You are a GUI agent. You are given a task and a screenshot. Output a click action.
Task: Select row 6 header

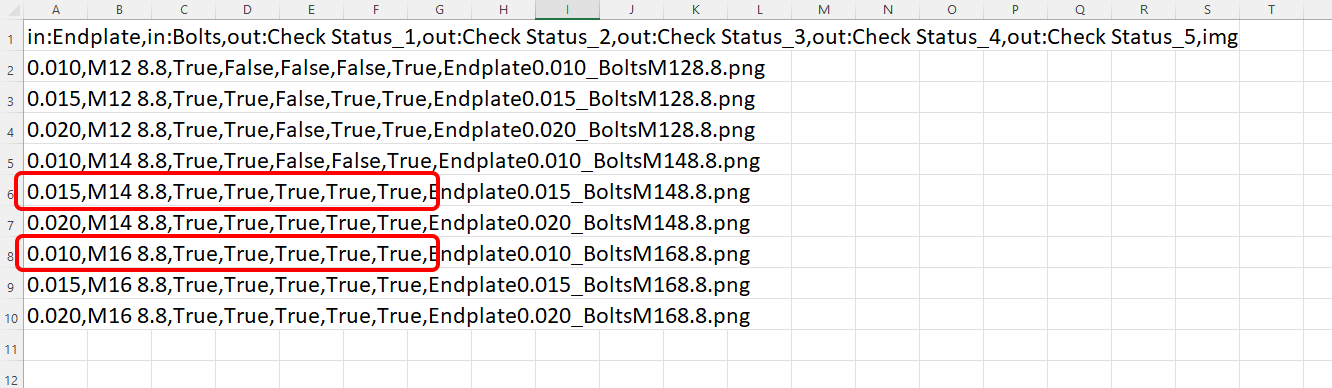(10, 192)
